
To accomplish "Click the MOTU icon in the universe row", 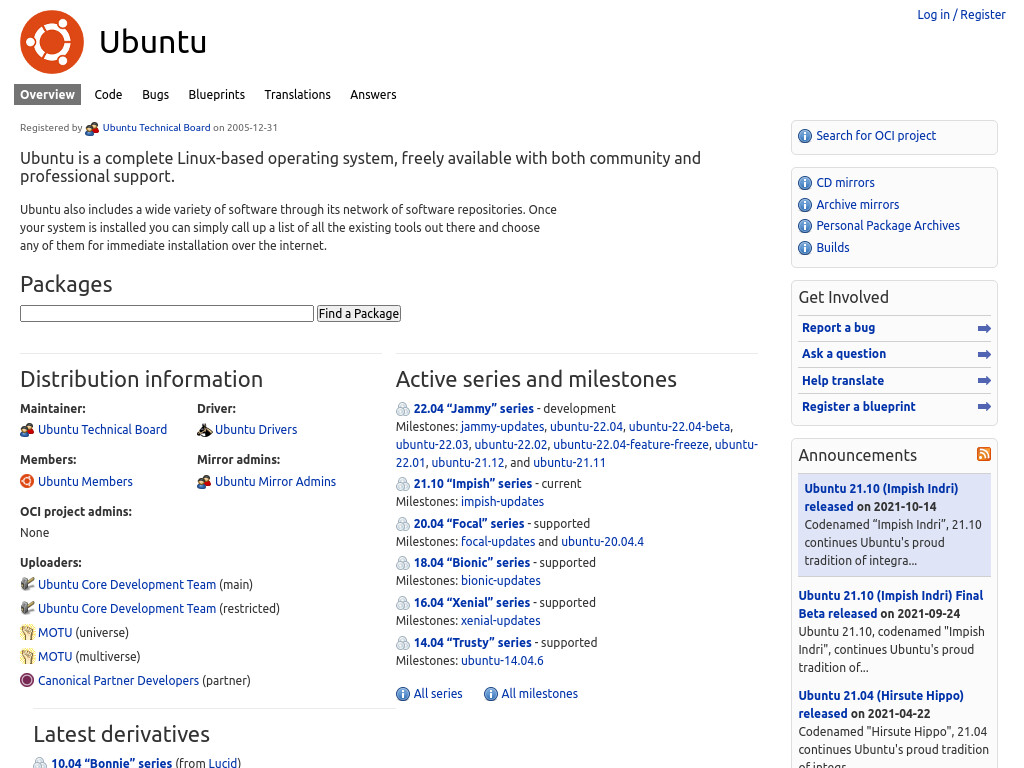I will 27,632.
